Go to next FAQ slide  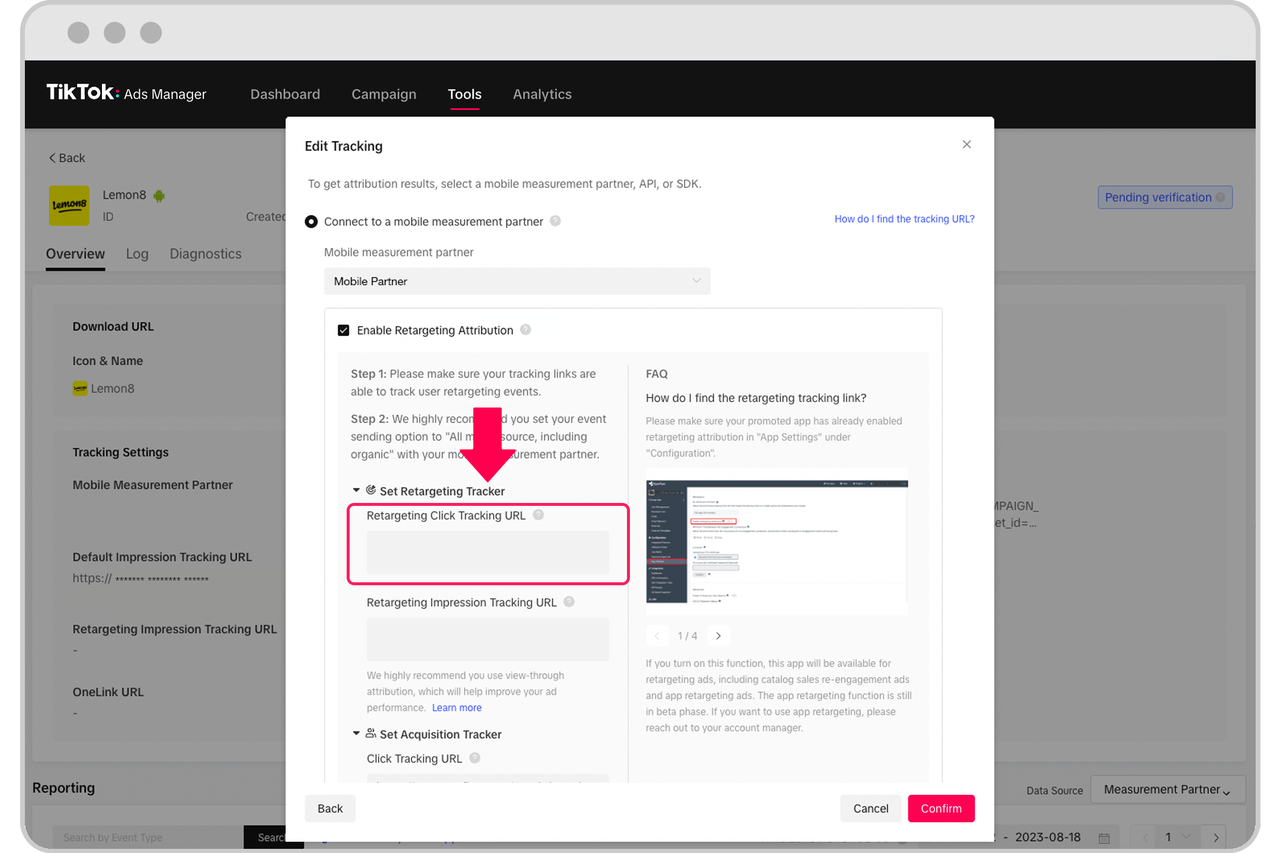(x=718, y=636)
